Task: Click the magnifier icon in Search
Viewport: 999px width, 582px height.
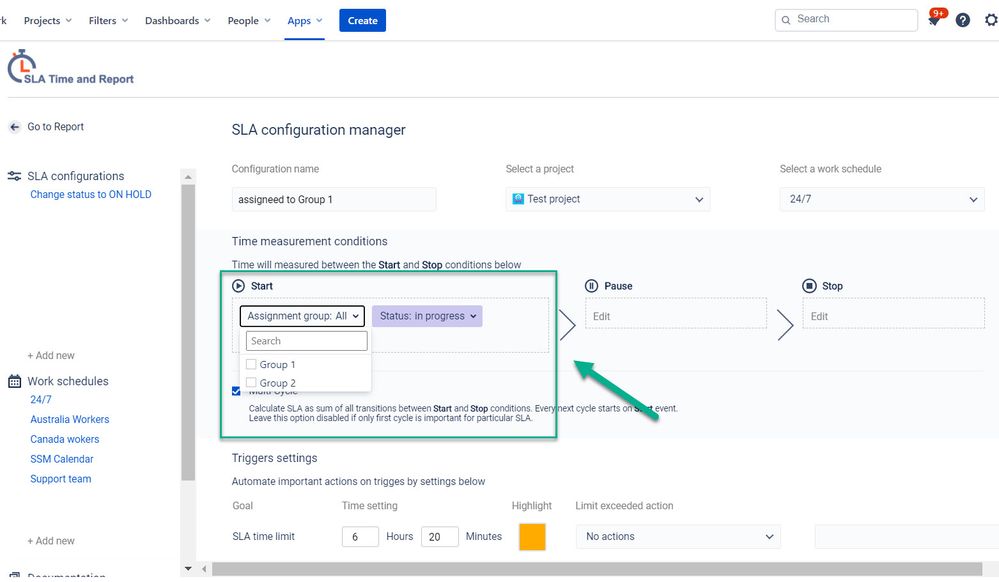Action: pos(786,20)
